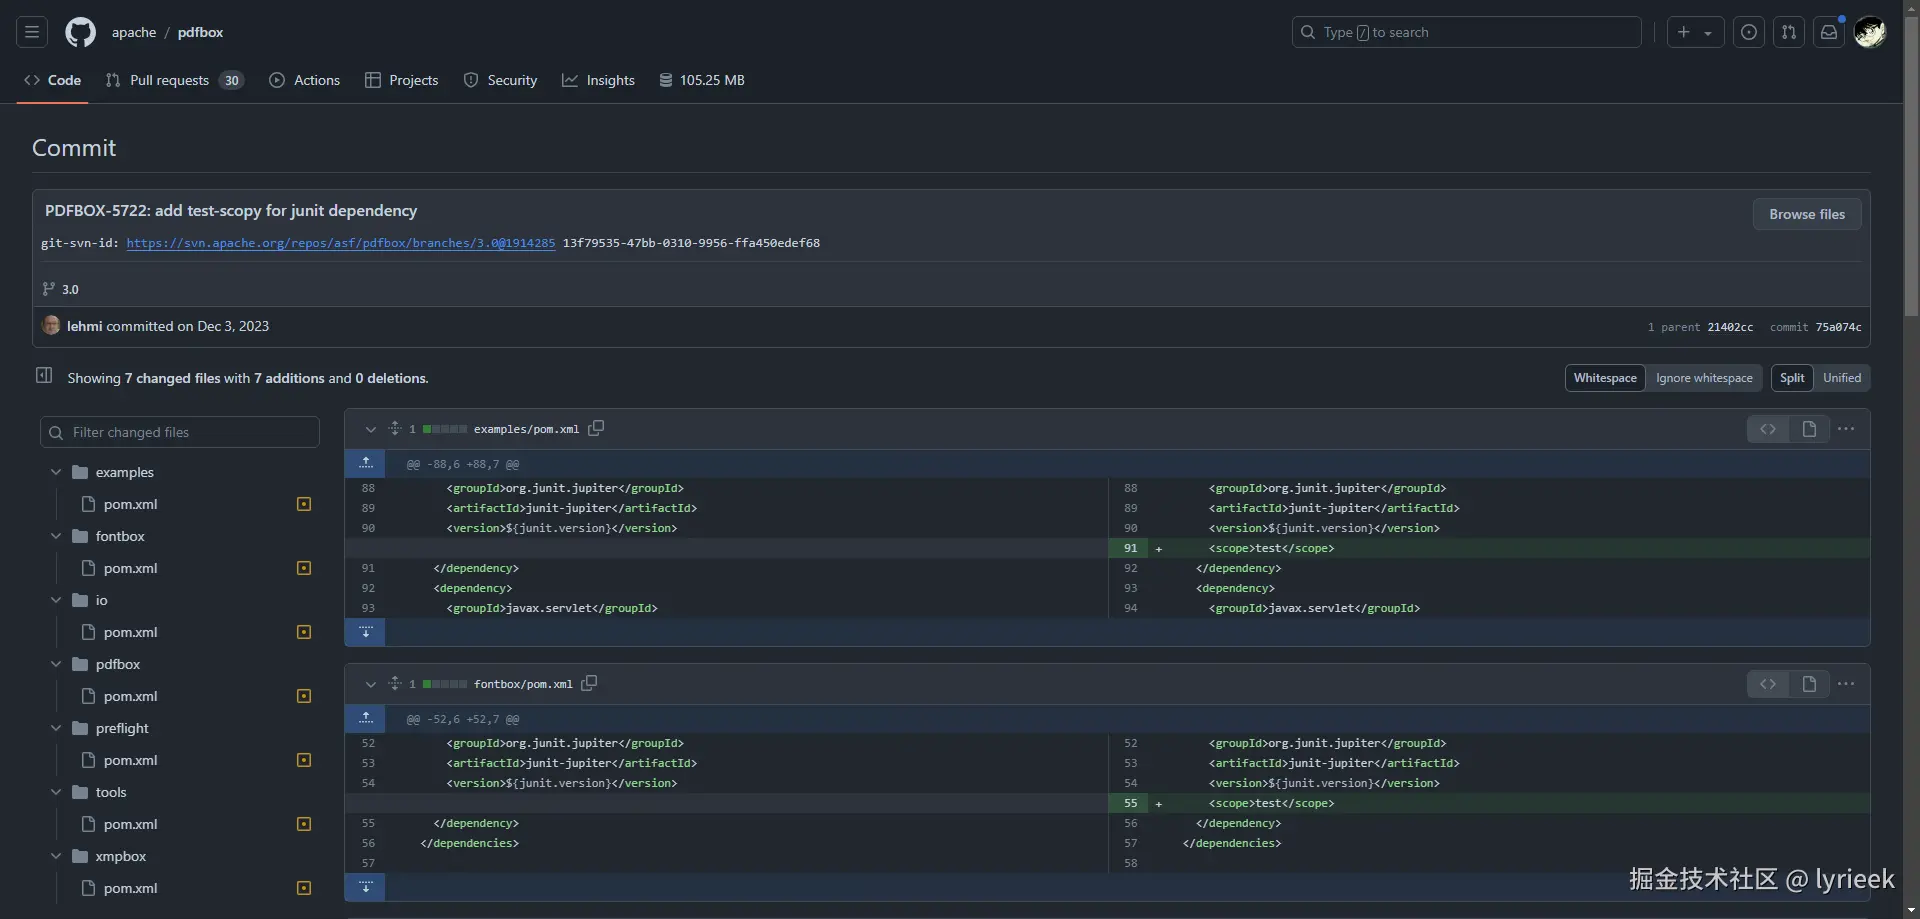
Task: Collapse the xmpbox folder in file tree
Action: click(56, 856)
